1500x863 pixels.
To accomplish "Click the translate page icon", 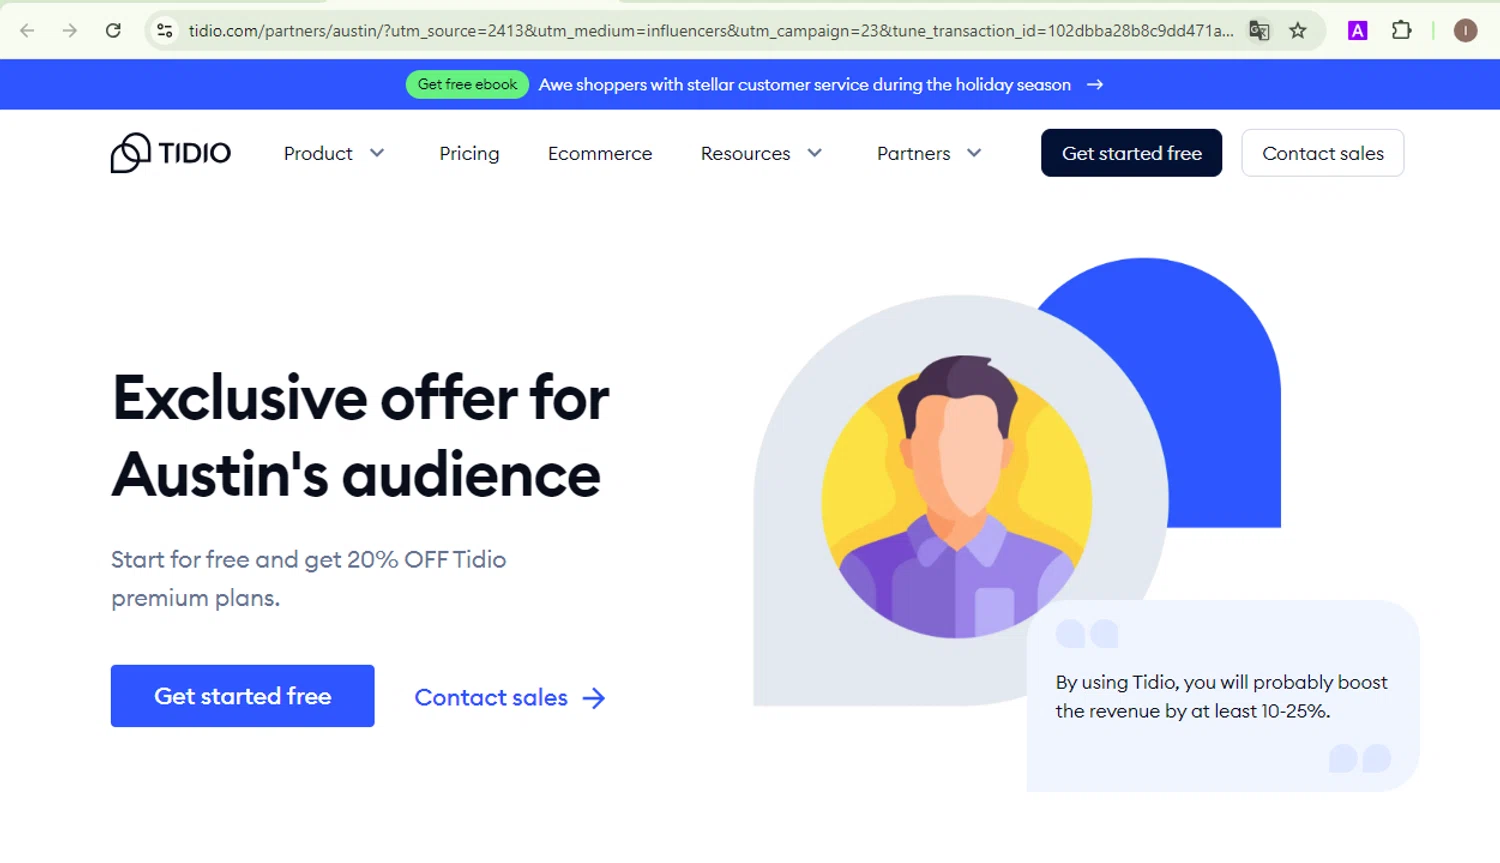I will [1259, 31].
